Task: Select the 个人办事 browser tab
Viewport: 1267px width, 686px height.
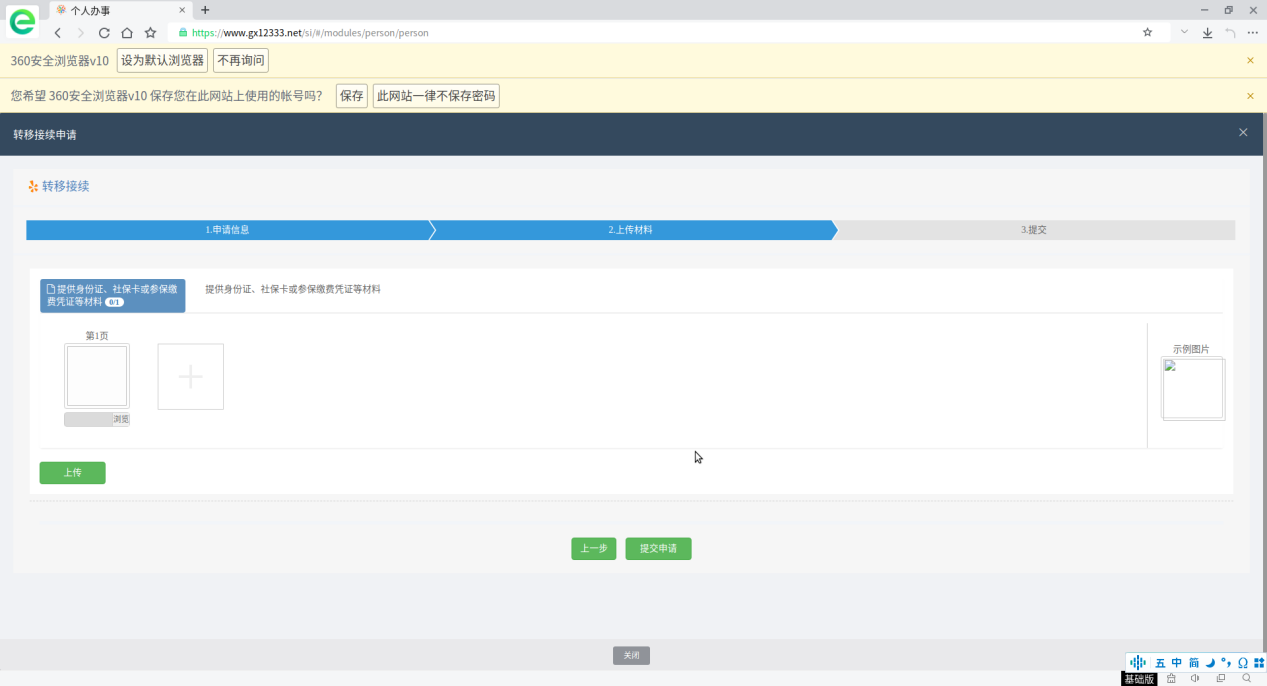Action: point(105,10)
